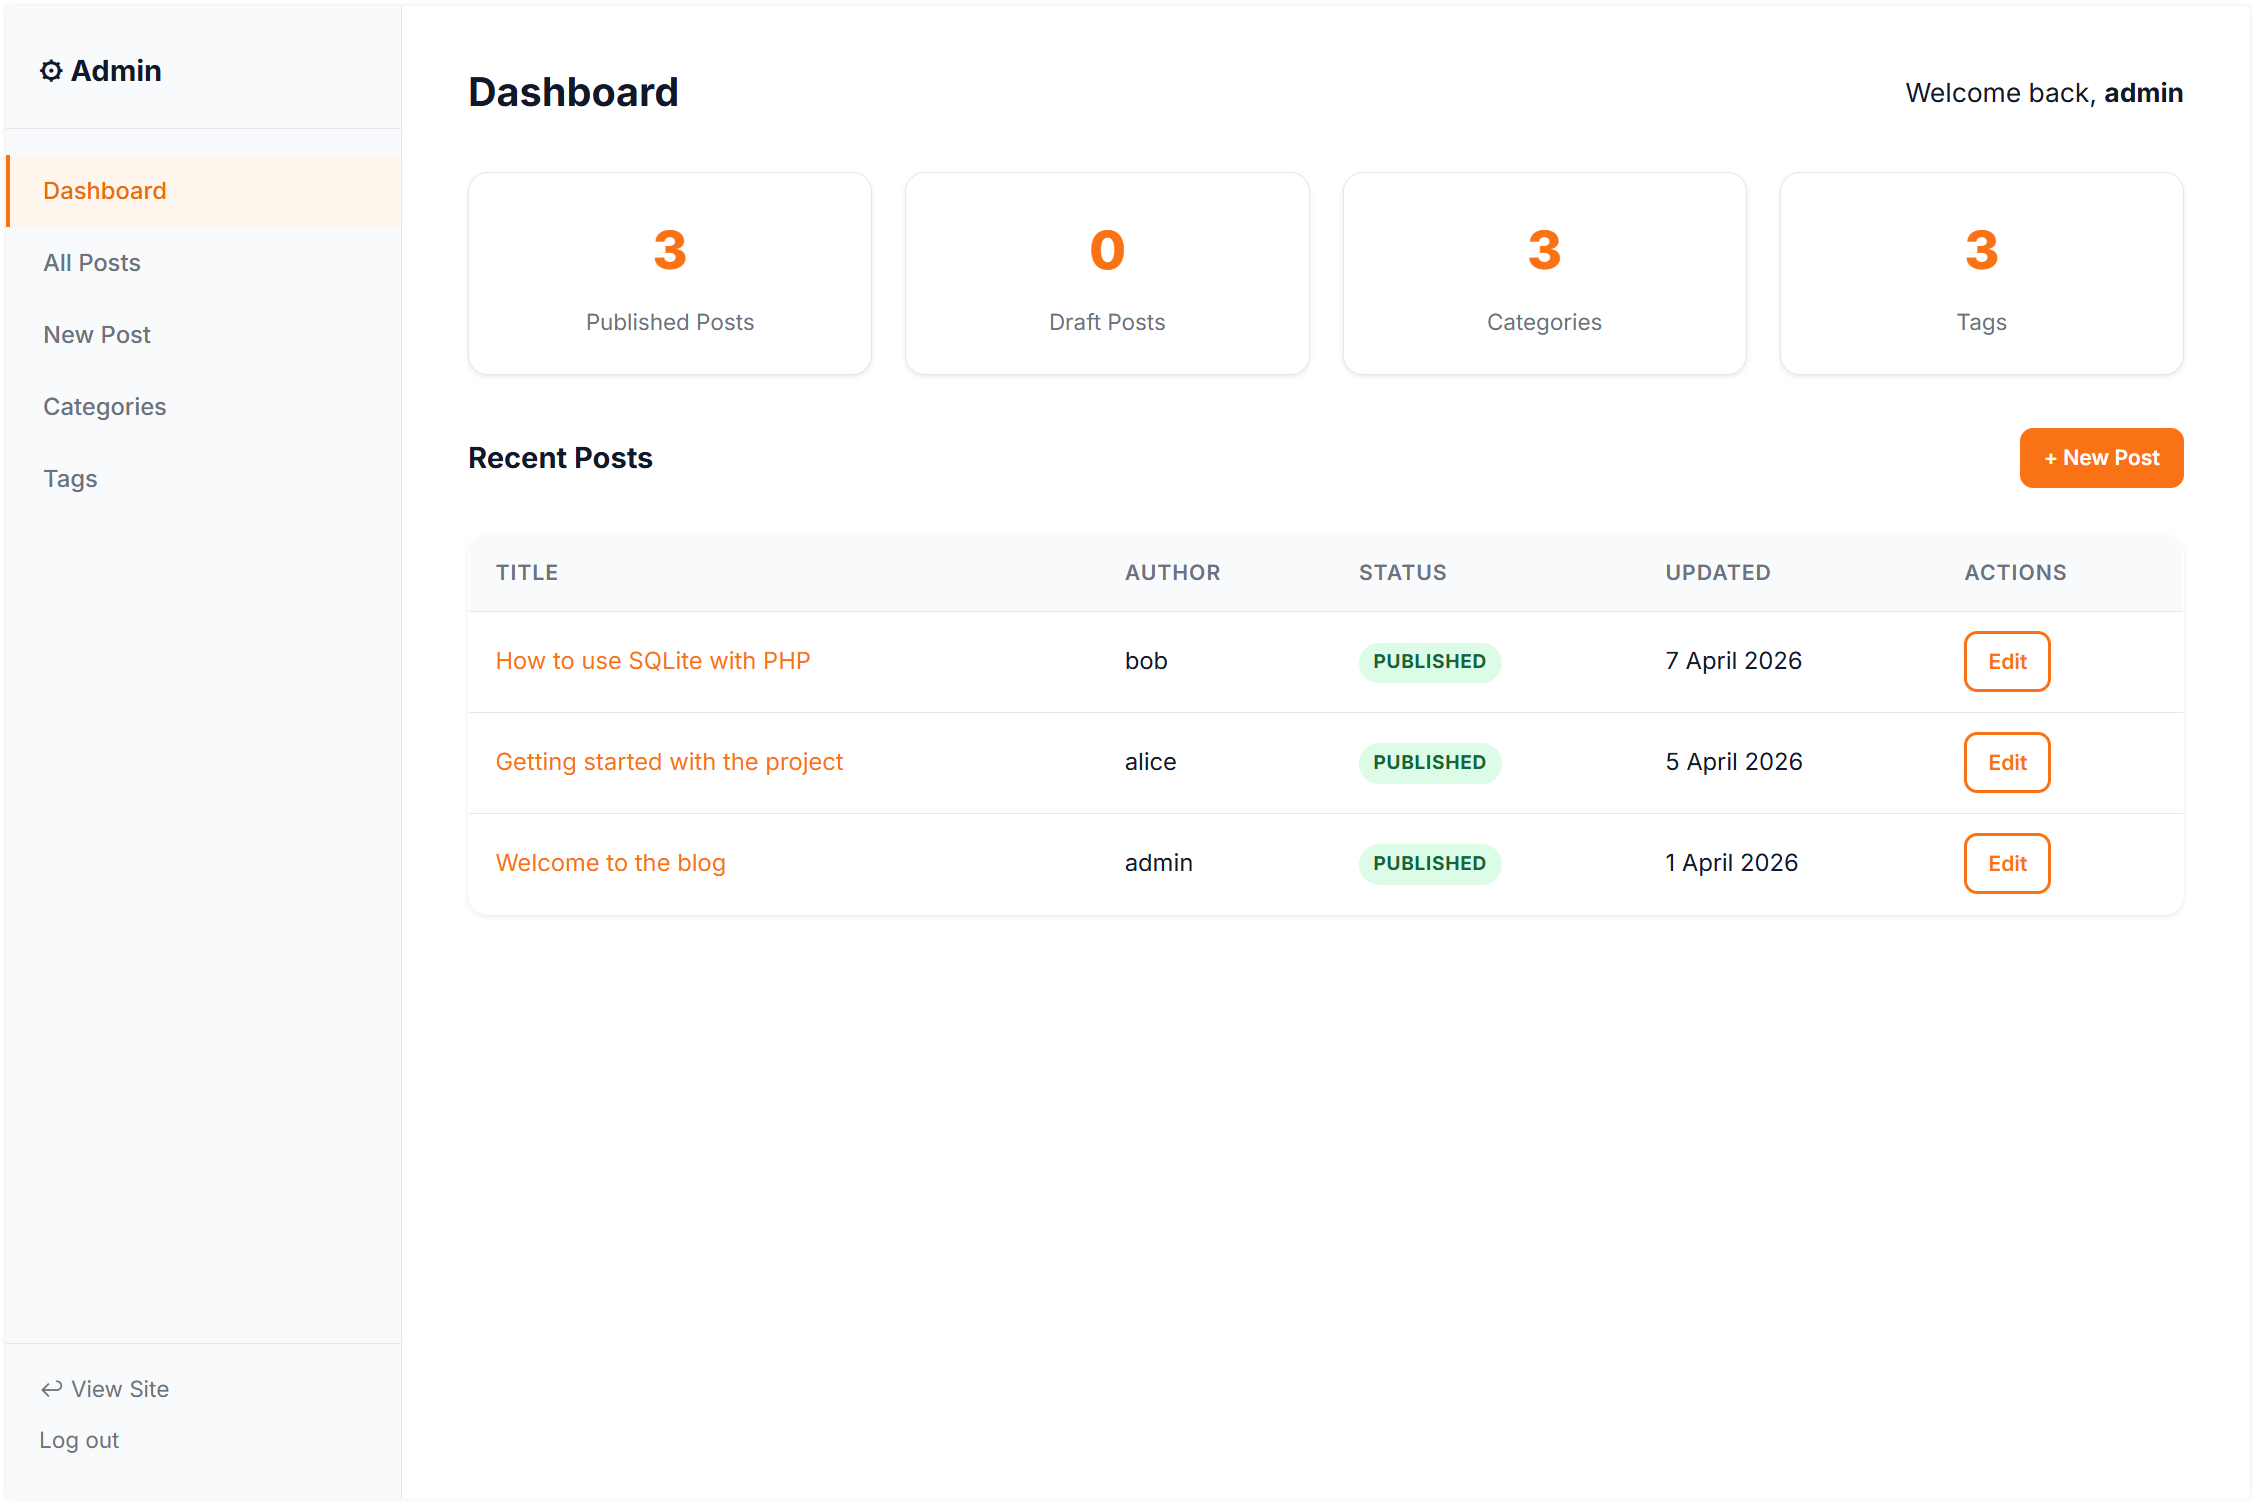Open Tags in sidebar menu
The image size is (2256, 1504).
(70, 479)
